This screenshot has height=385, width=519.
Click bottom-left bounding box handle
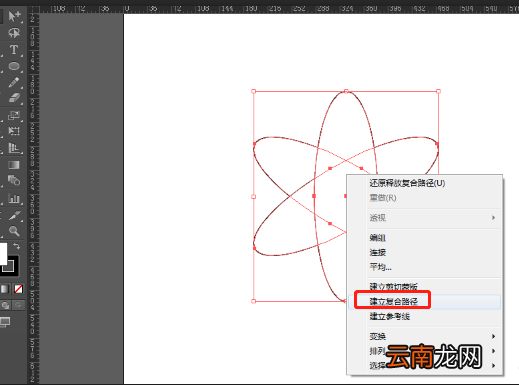pos(253,301)
